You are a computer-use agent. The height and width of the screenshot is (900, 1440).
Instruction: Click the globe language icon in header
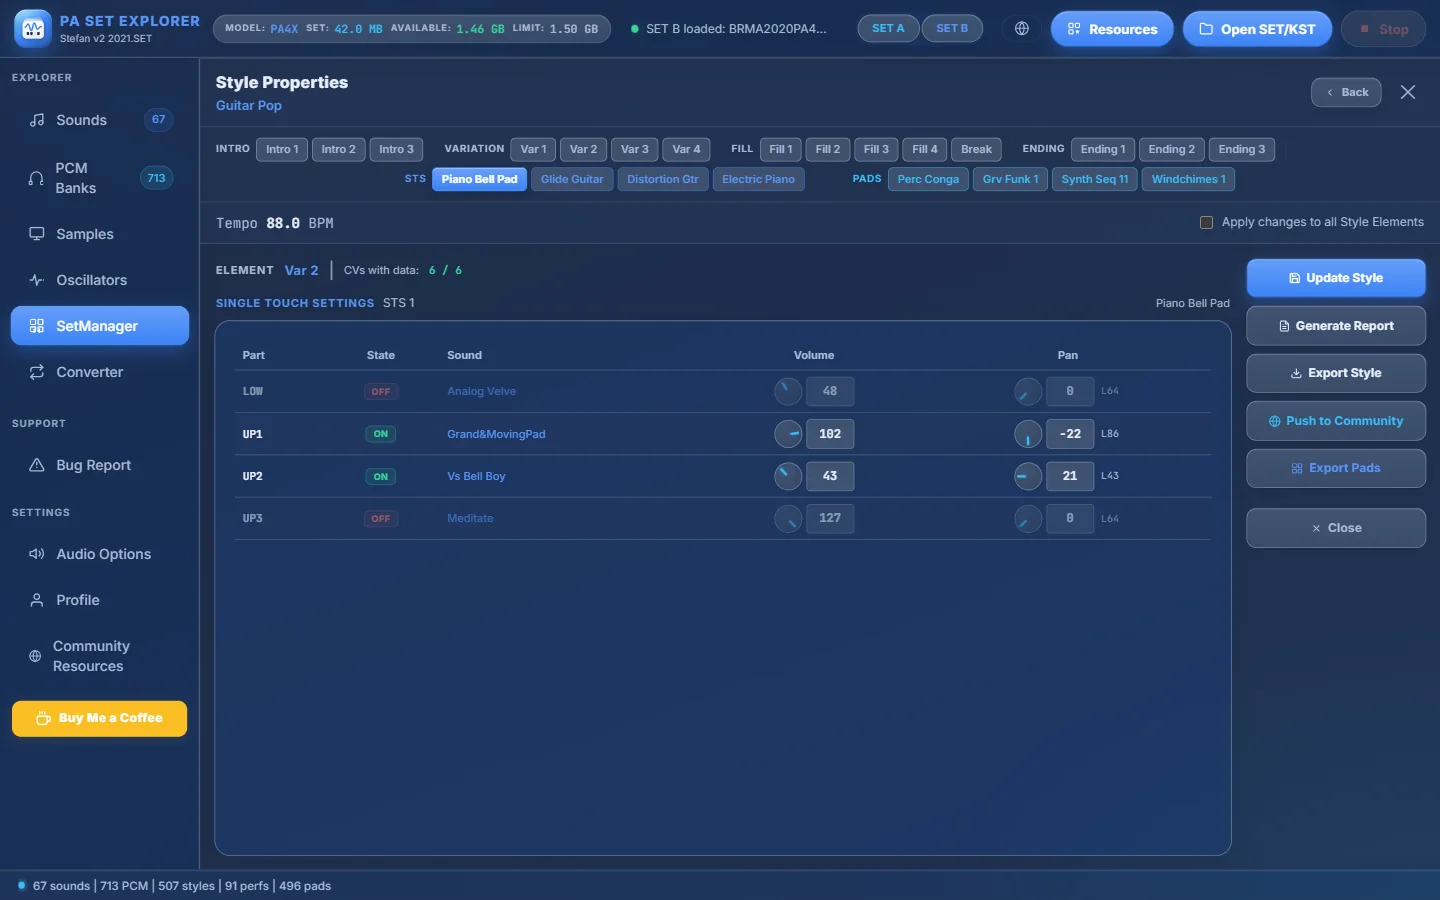(1021, 29)
